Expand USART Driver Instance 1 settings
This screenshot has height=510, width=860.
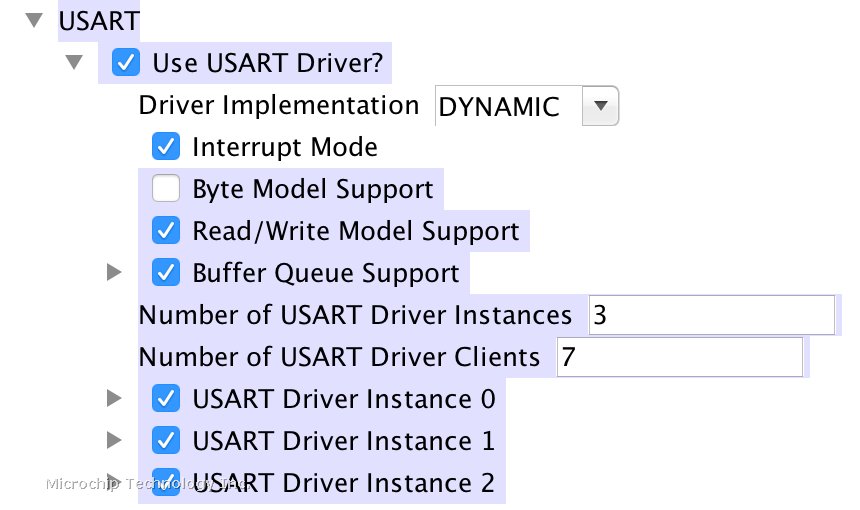point(115,441)
